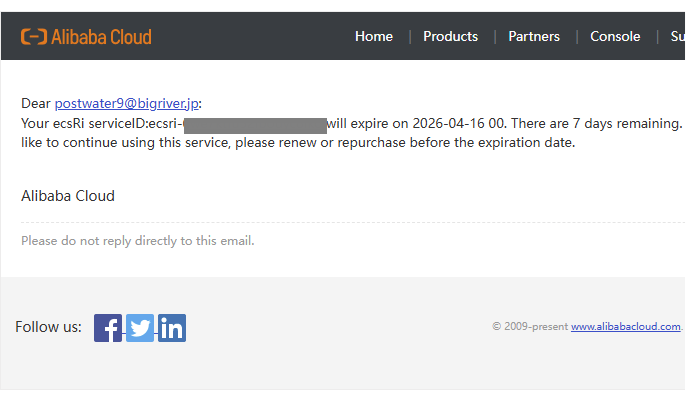Open the Twitter follow icon
This screenshot has height=417, width=695.
point(140,328)
